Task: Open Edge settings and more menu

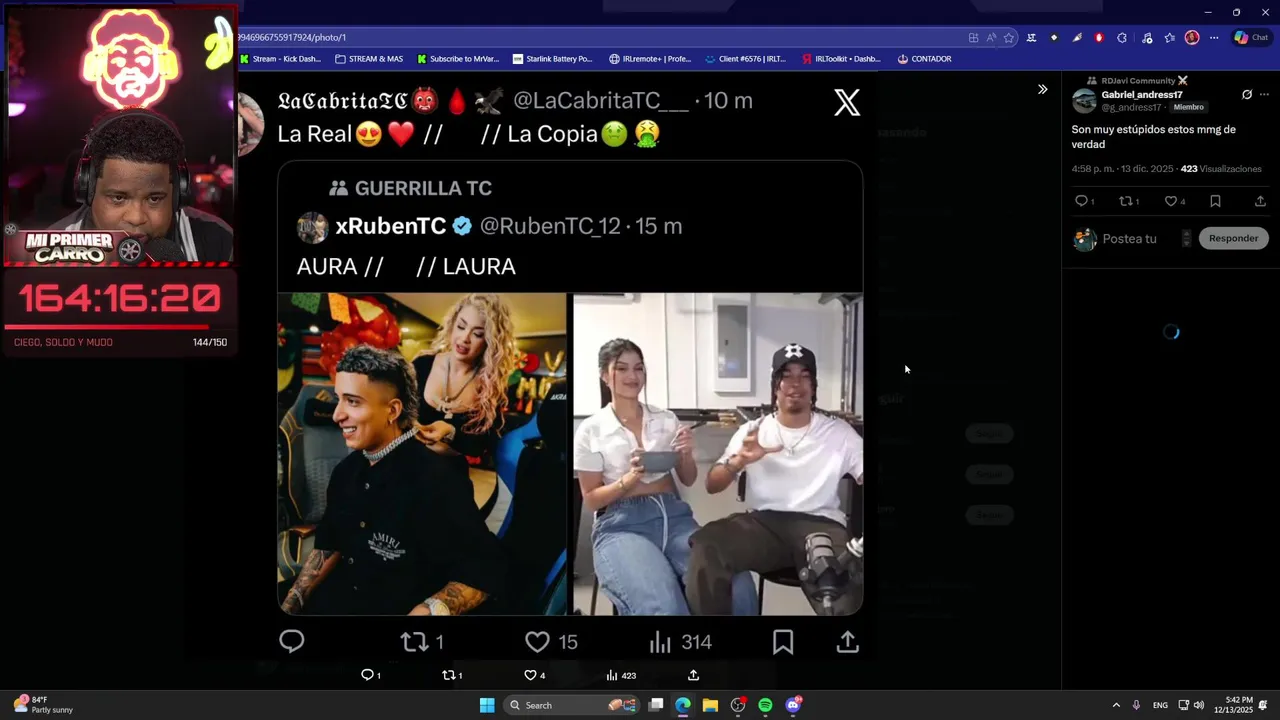Action: click(1214, 38)
